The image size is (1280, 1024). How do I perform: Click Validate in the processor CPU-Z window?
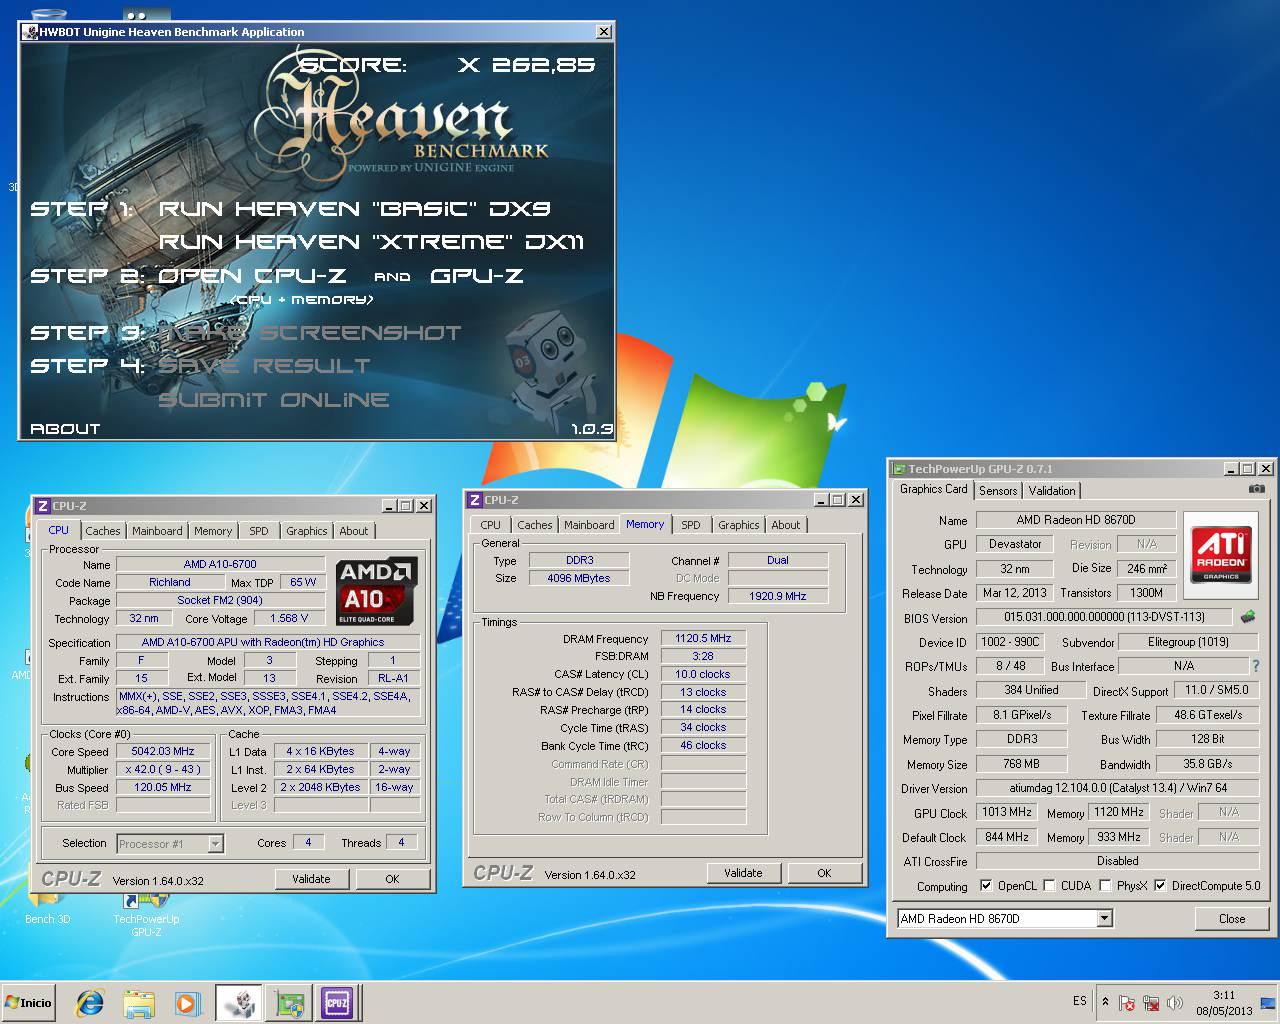tap(311, 879)
